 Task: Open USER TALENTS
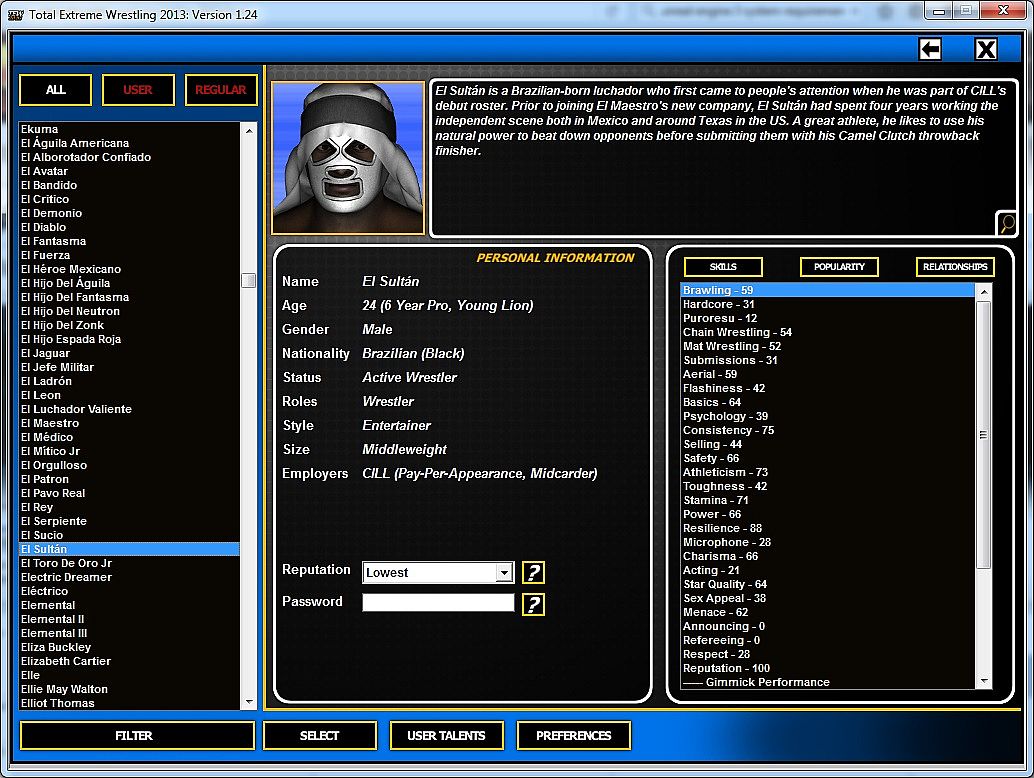[x=446, y=735]
